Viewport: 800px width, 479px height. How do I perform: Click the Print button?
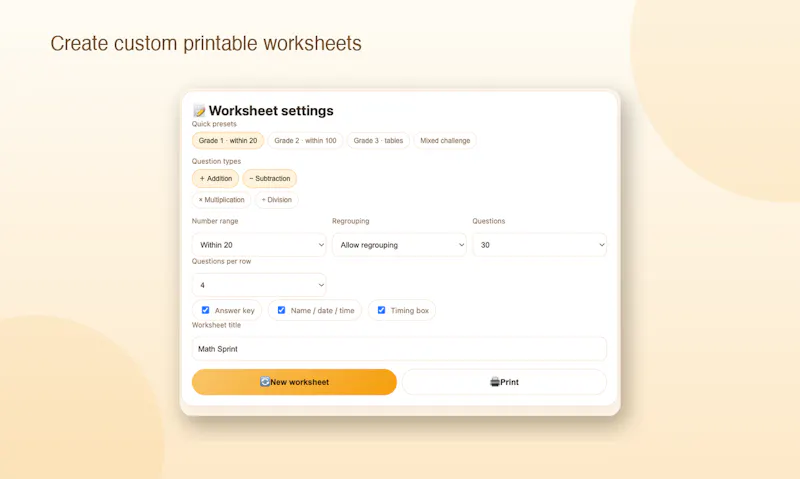tap(504, 382)
